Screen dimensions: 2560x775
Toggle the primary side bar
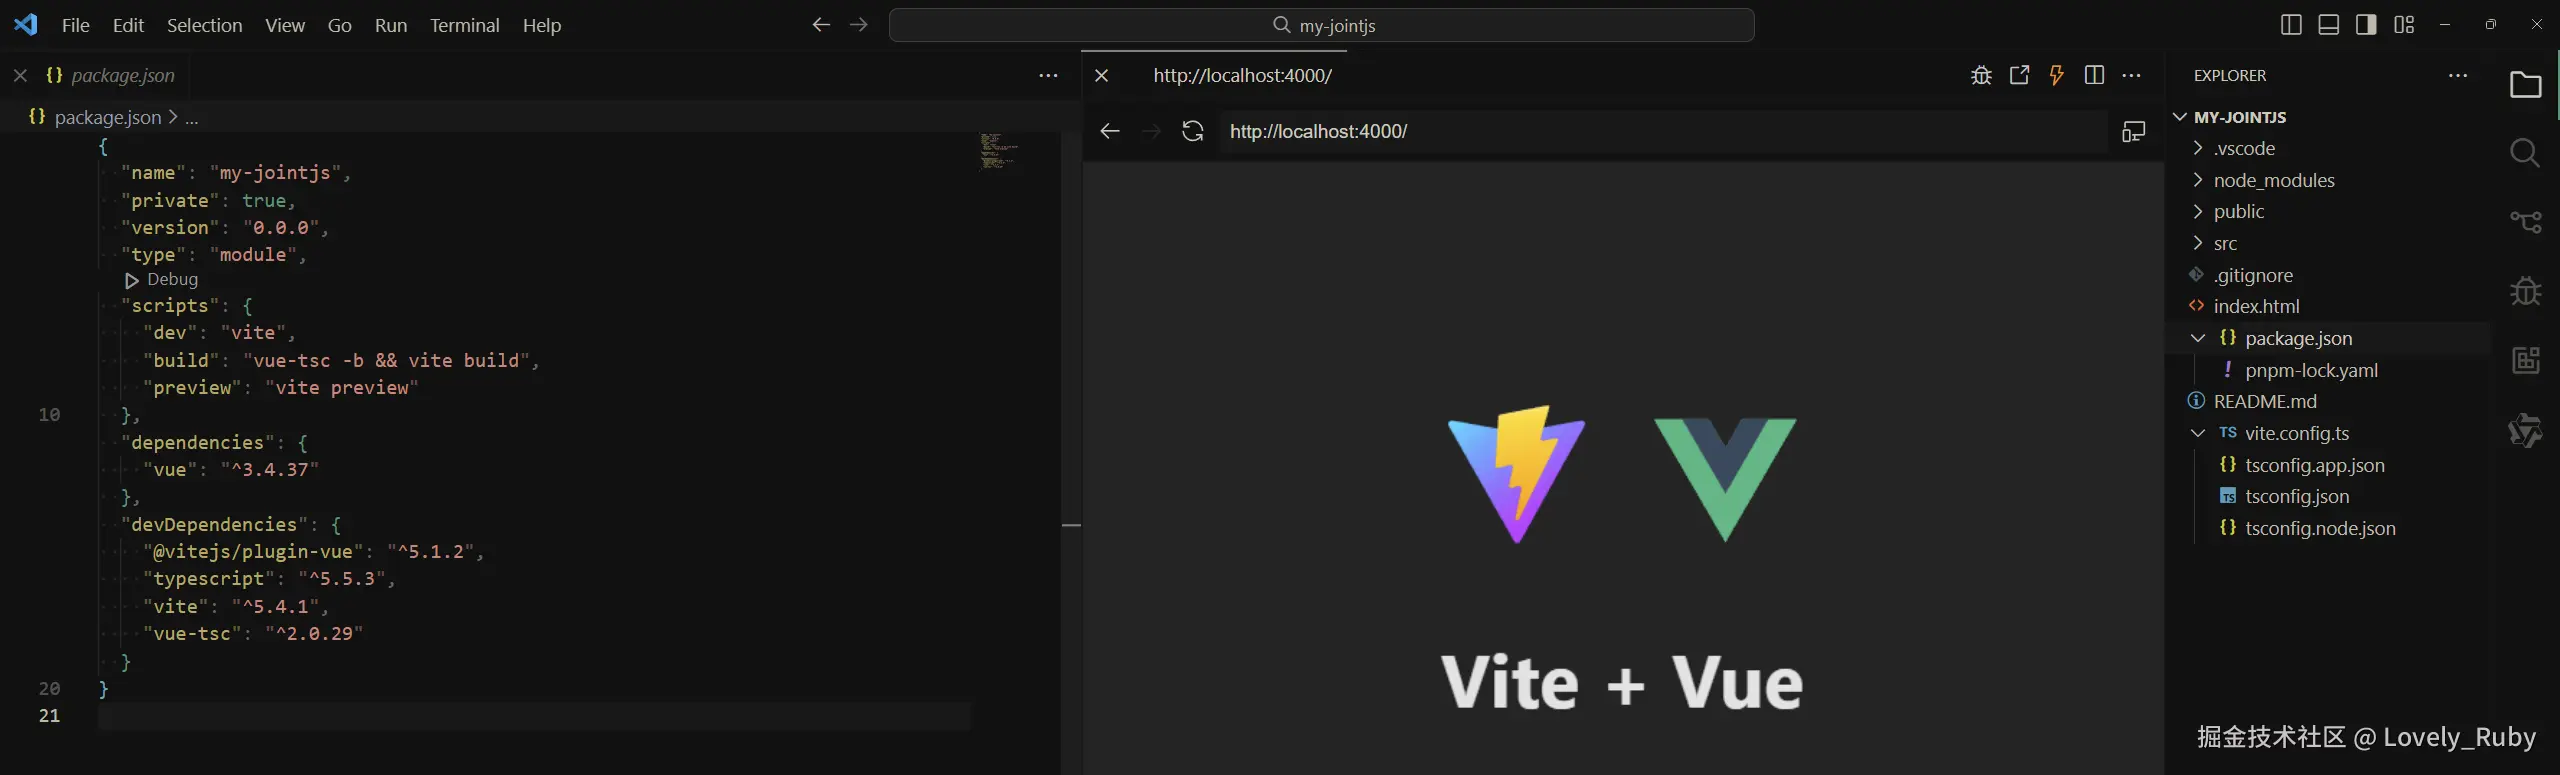pos(2291,25)
